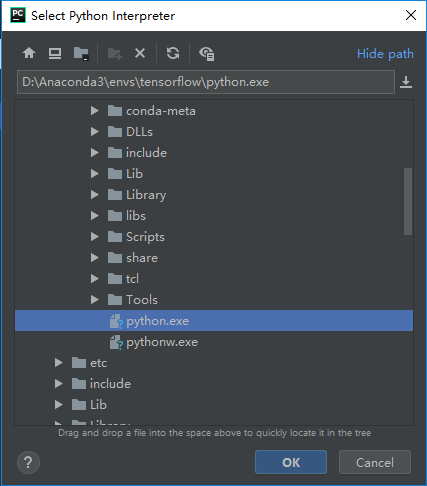Expand the etc folder

59,363
